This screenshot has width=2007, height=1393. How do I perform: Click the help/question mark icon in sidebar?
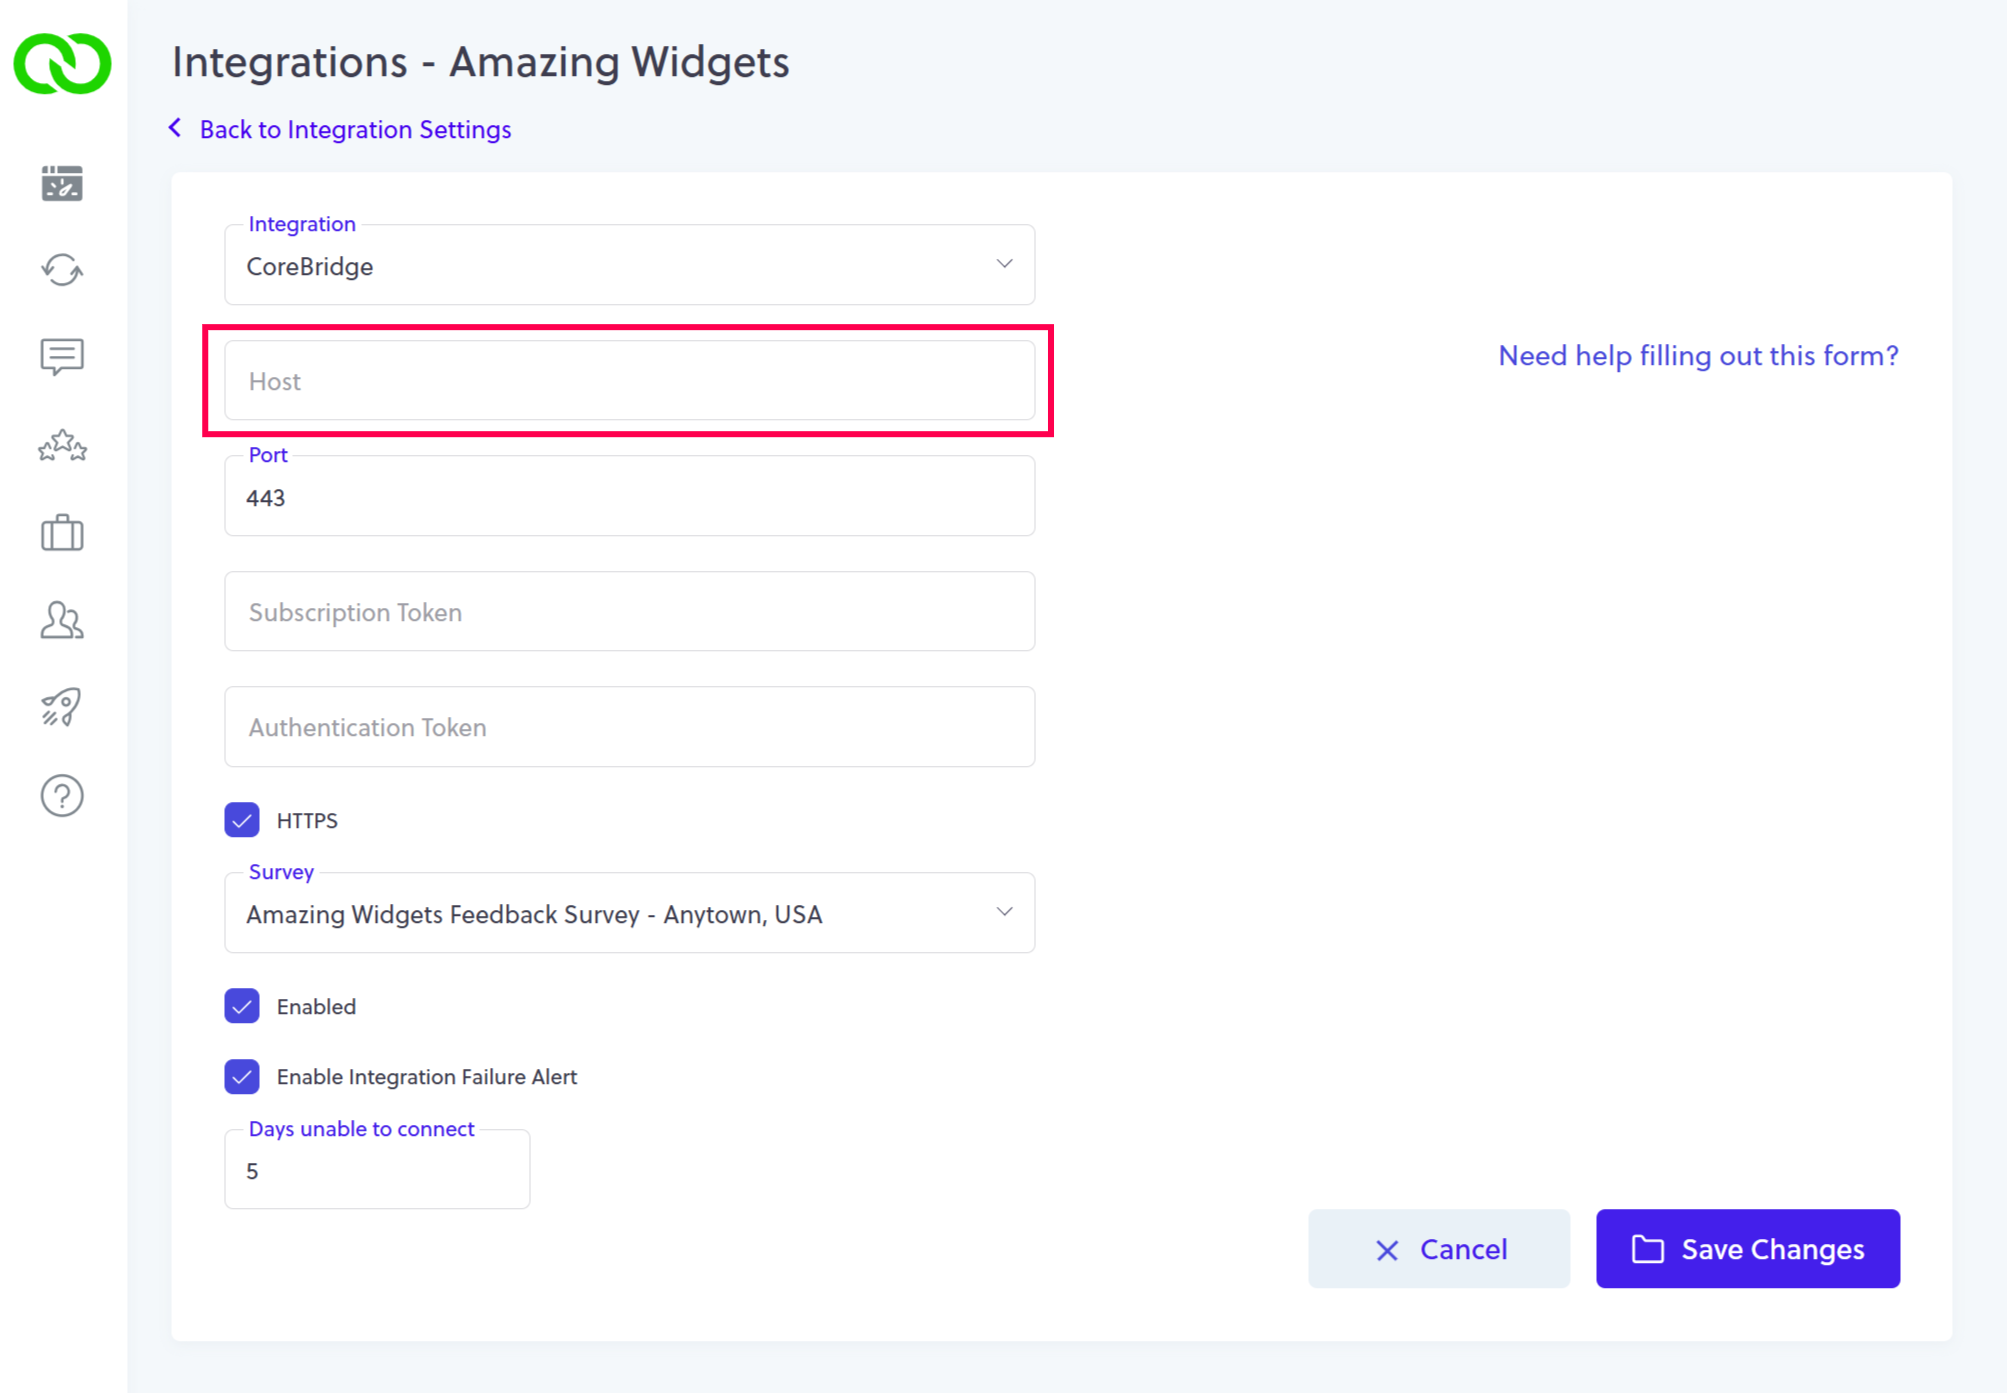point(61,793)
